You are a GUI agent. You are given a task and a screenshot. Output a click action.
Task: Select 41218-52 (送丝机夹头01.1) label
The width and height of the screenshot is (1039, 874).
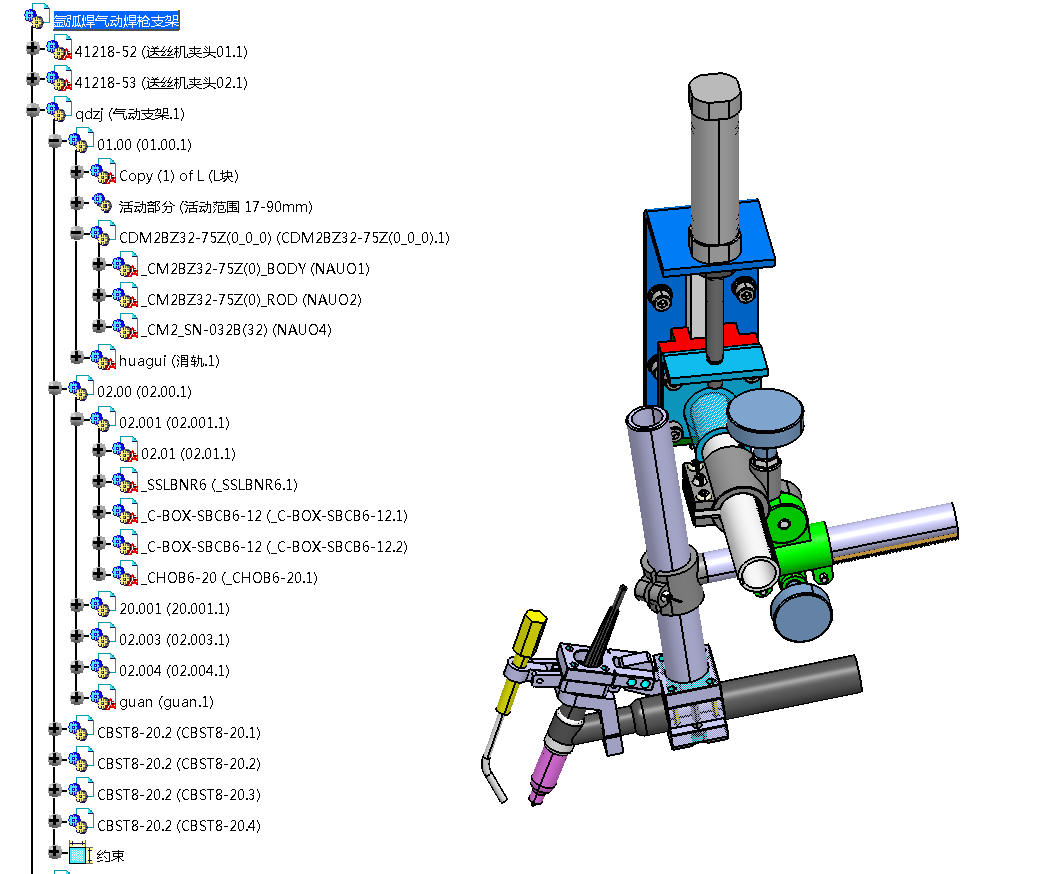point(161,52)
